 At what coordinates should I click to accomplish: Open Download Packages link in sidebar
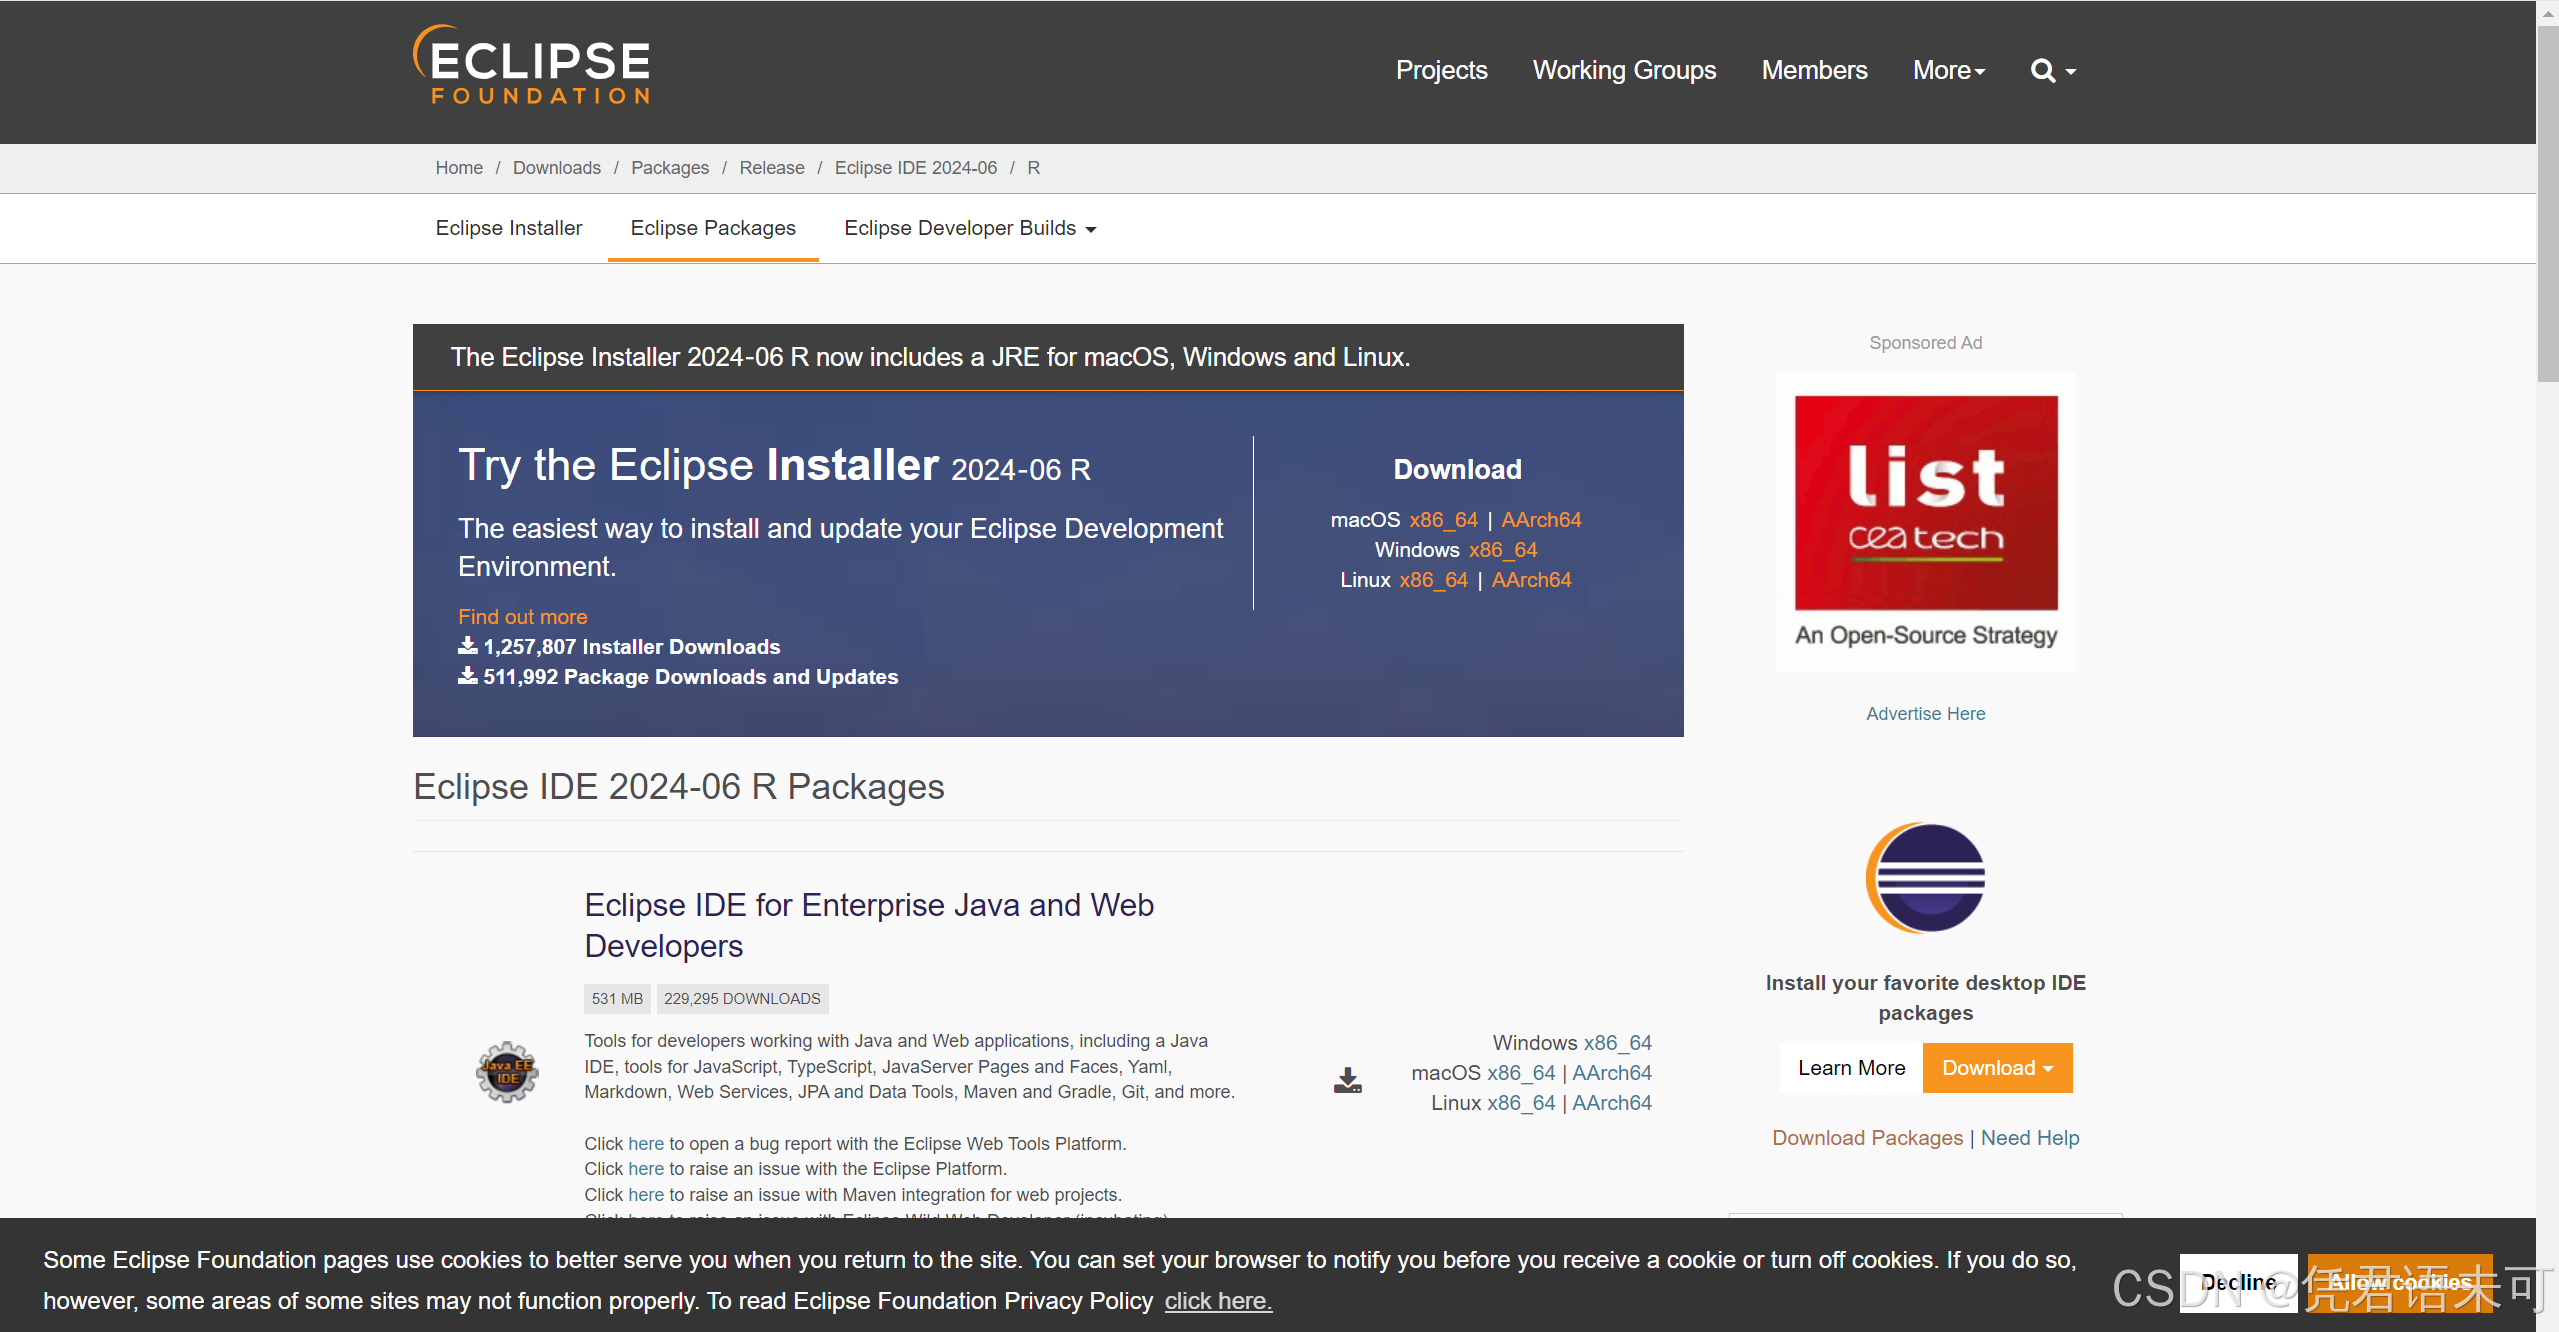tap(1867, 1138)
